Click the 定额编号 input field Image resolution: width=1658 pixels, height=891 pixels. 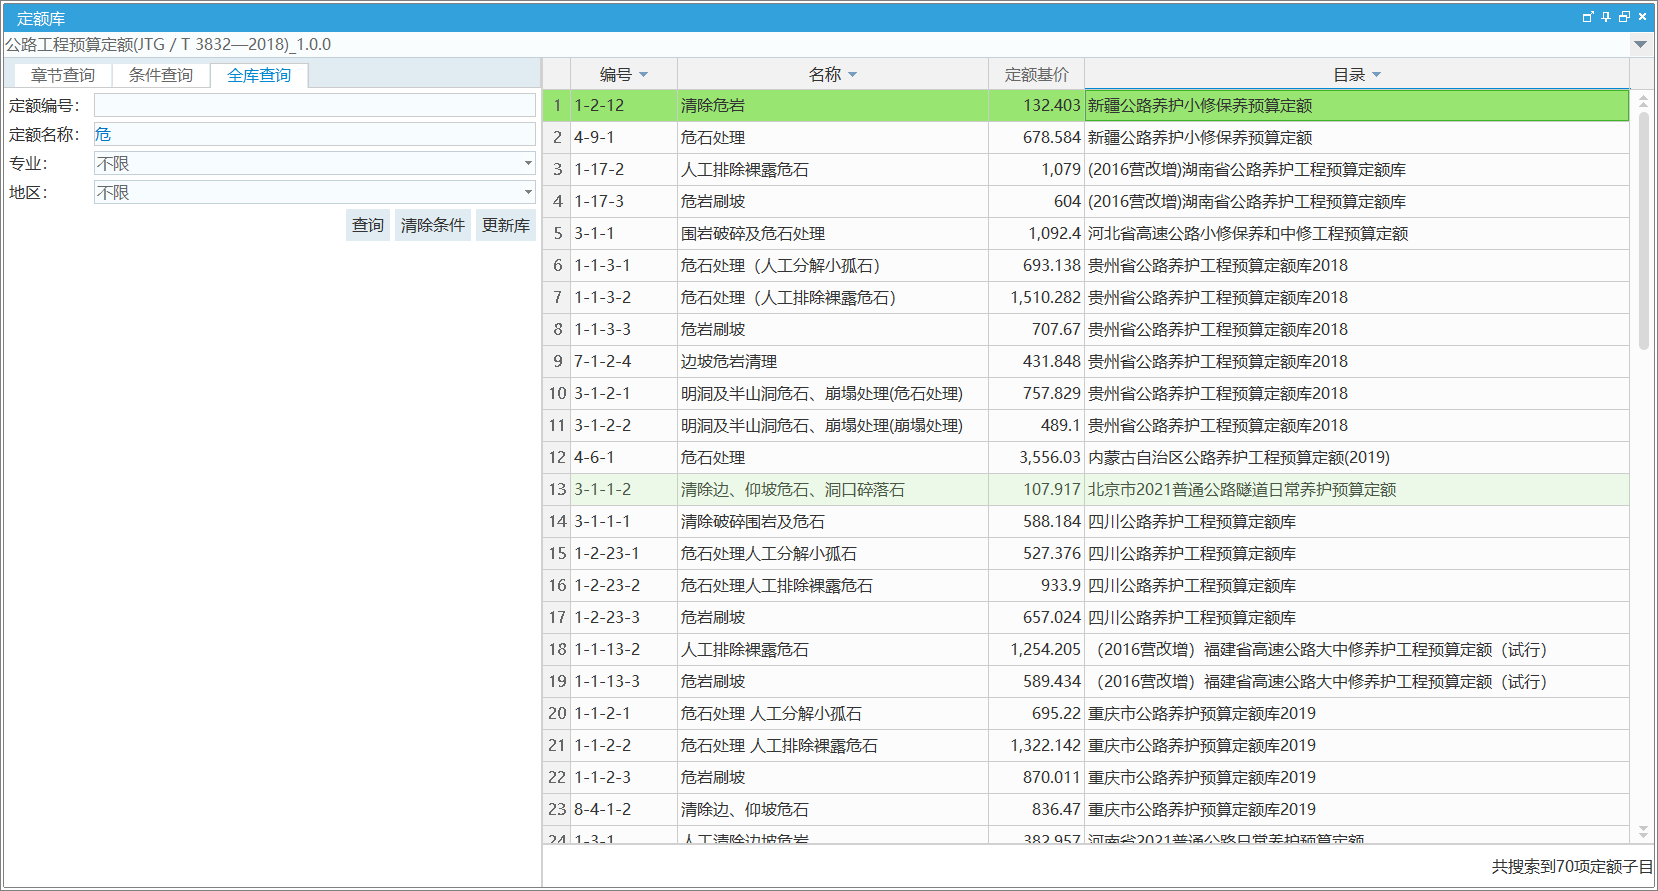[x=315, y=105]
